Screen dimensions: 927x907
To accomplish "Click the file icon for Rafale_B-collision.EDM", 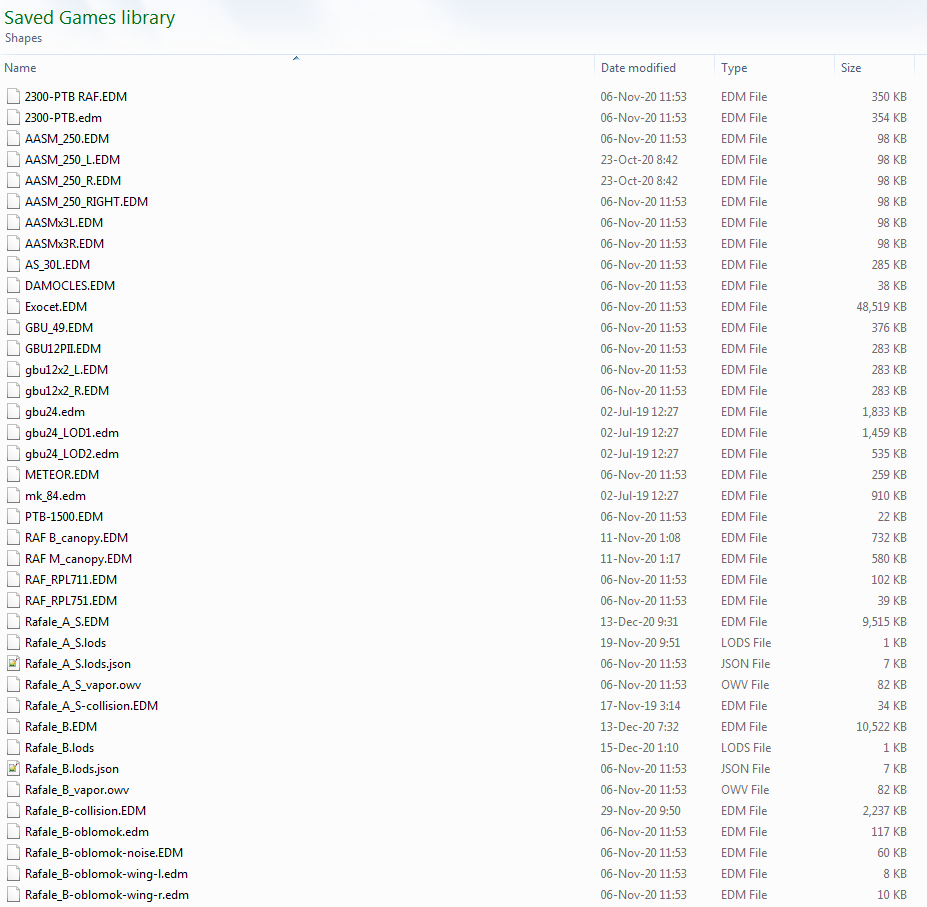I will tap(13, 811).
